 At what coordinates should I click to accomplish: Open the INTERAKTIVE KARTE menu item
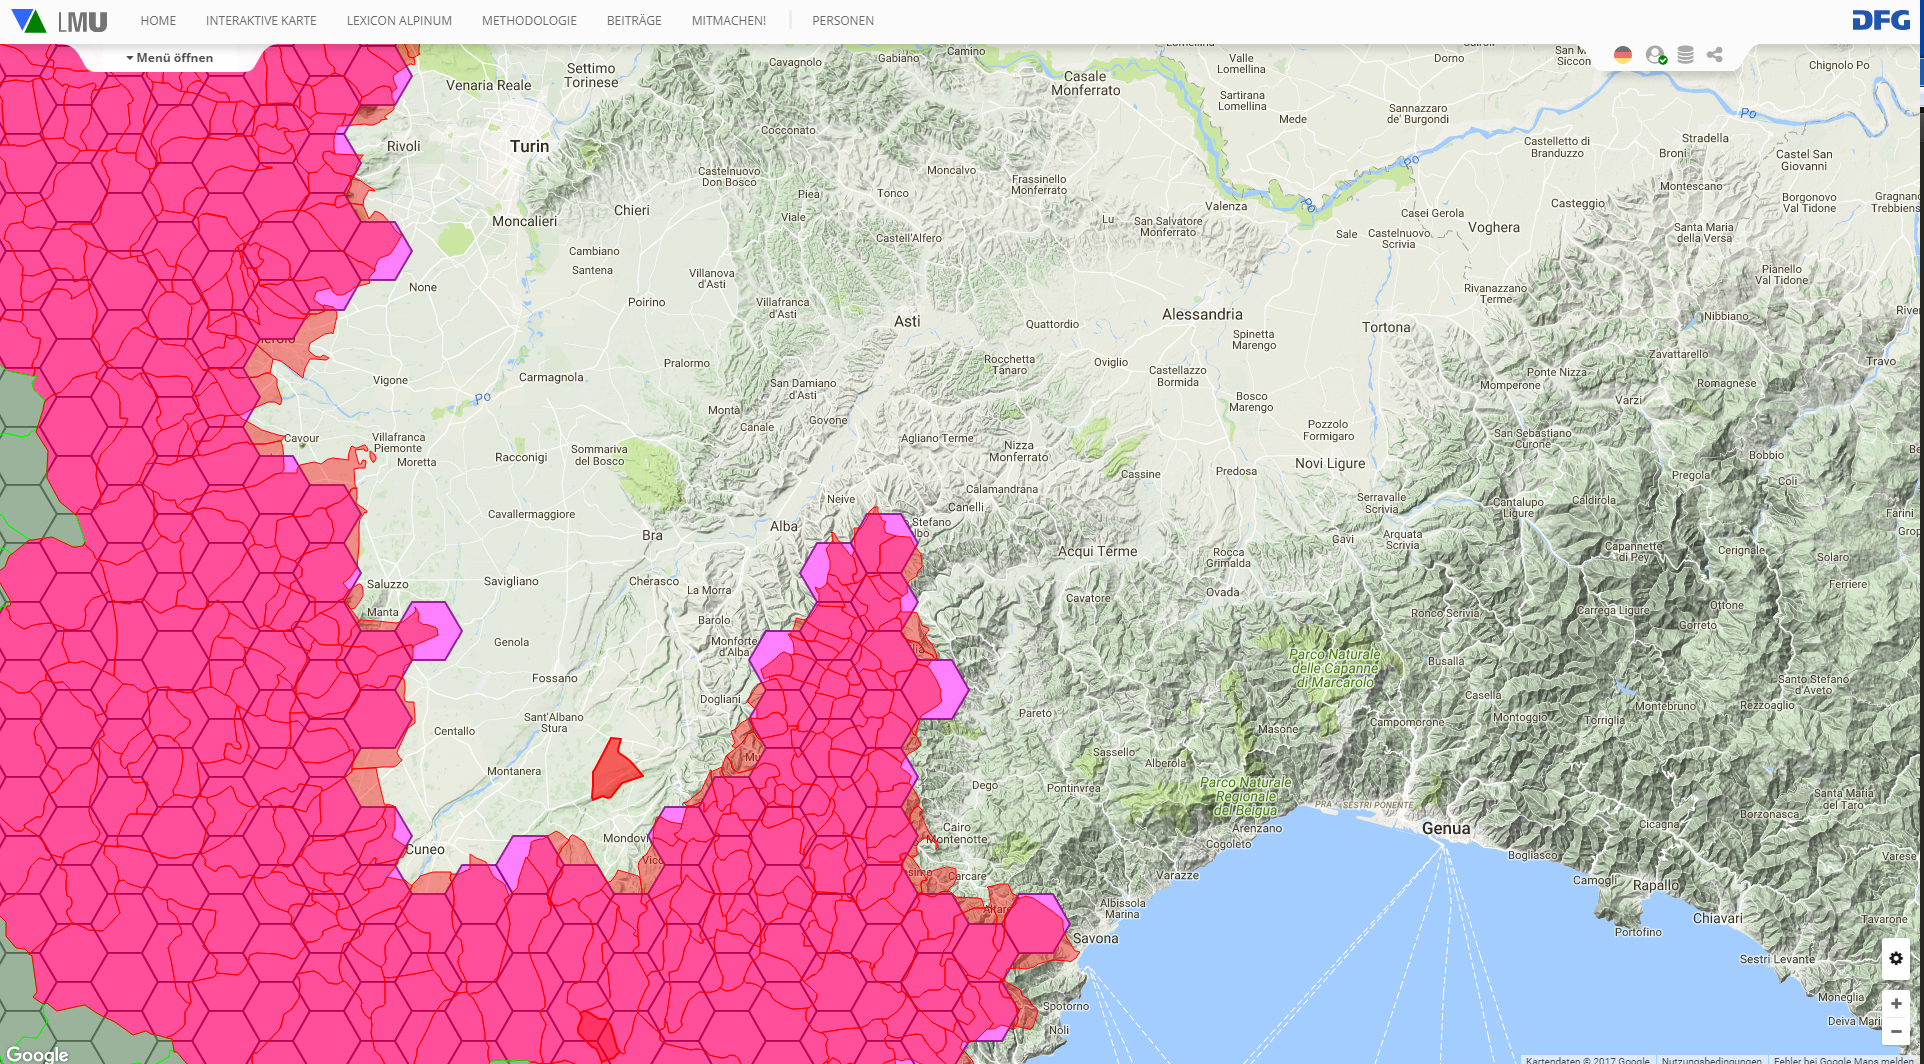261,21
